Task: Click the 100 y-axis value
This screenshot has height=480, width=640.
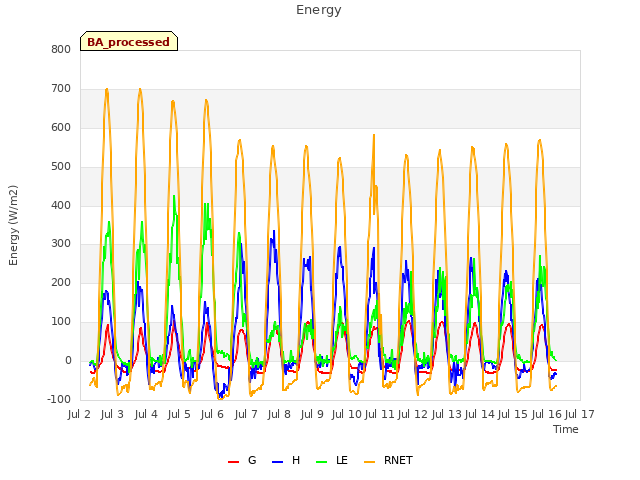Action: point(61,322)
